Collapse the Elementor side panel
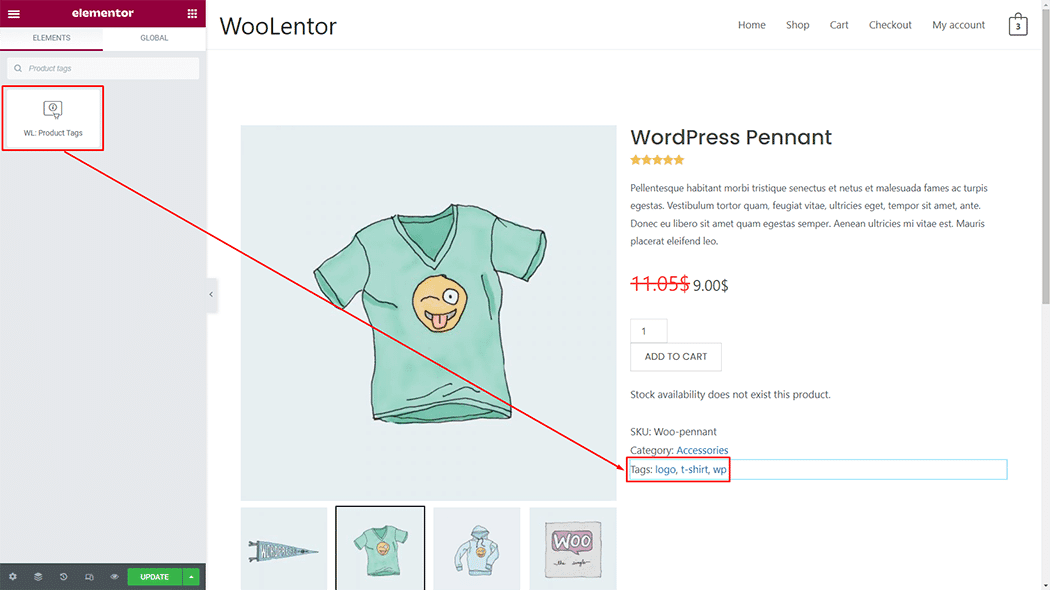Screen dimensions: 1050x590 tap(211, 294)
